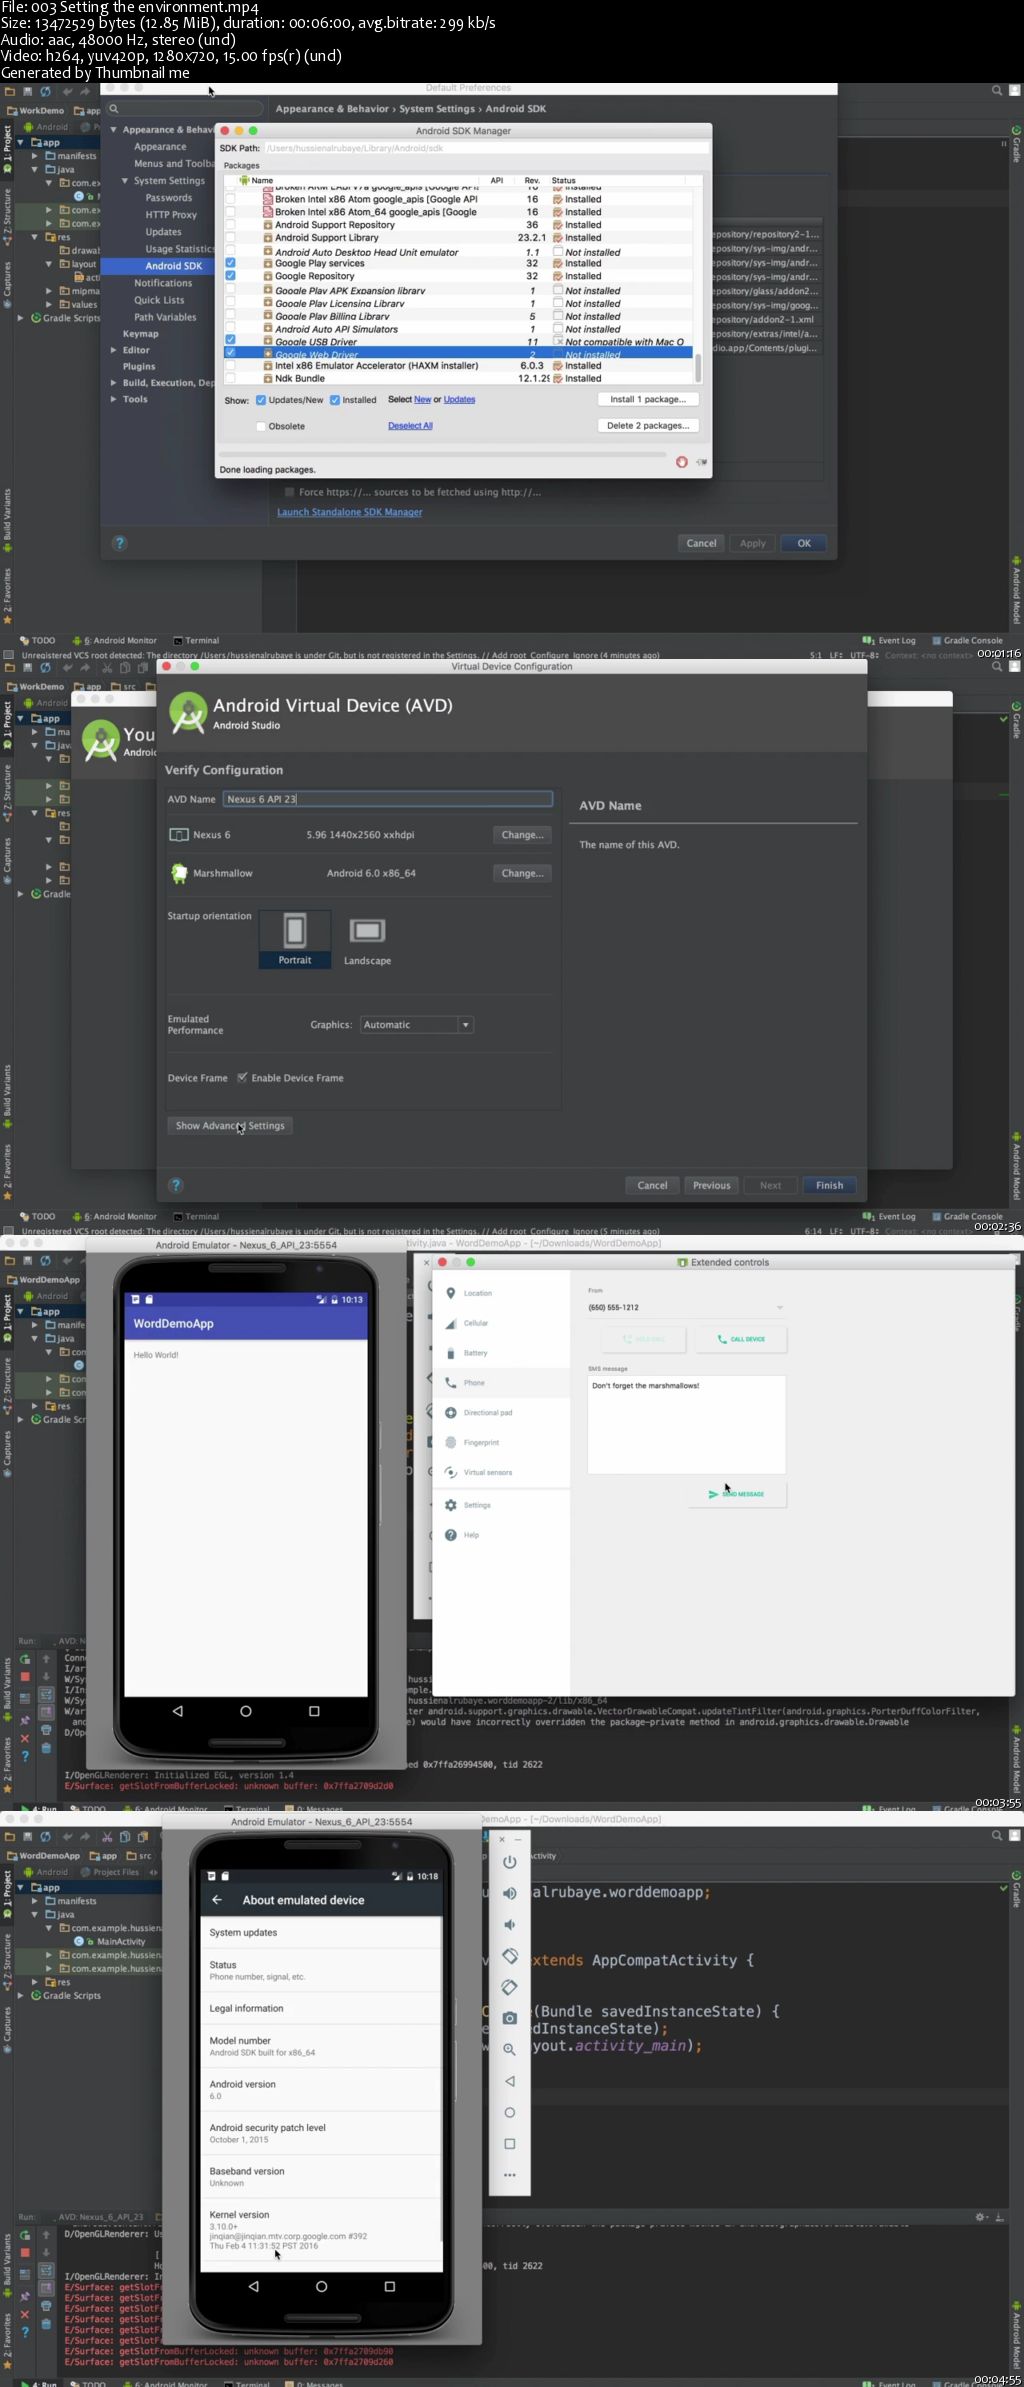
Task: Toggle the Updates/New show checkbox
Action: tap(261, 400)
